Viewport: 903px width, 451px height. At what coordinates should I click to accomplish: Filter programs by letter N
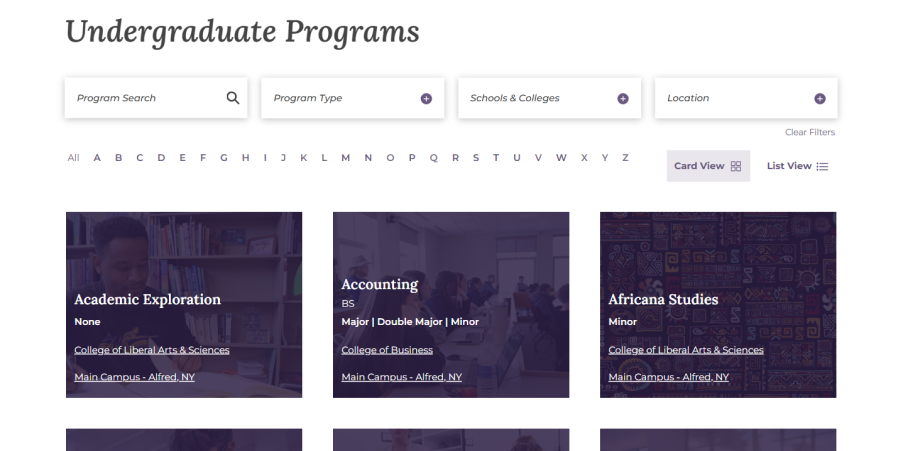[368, 158]
